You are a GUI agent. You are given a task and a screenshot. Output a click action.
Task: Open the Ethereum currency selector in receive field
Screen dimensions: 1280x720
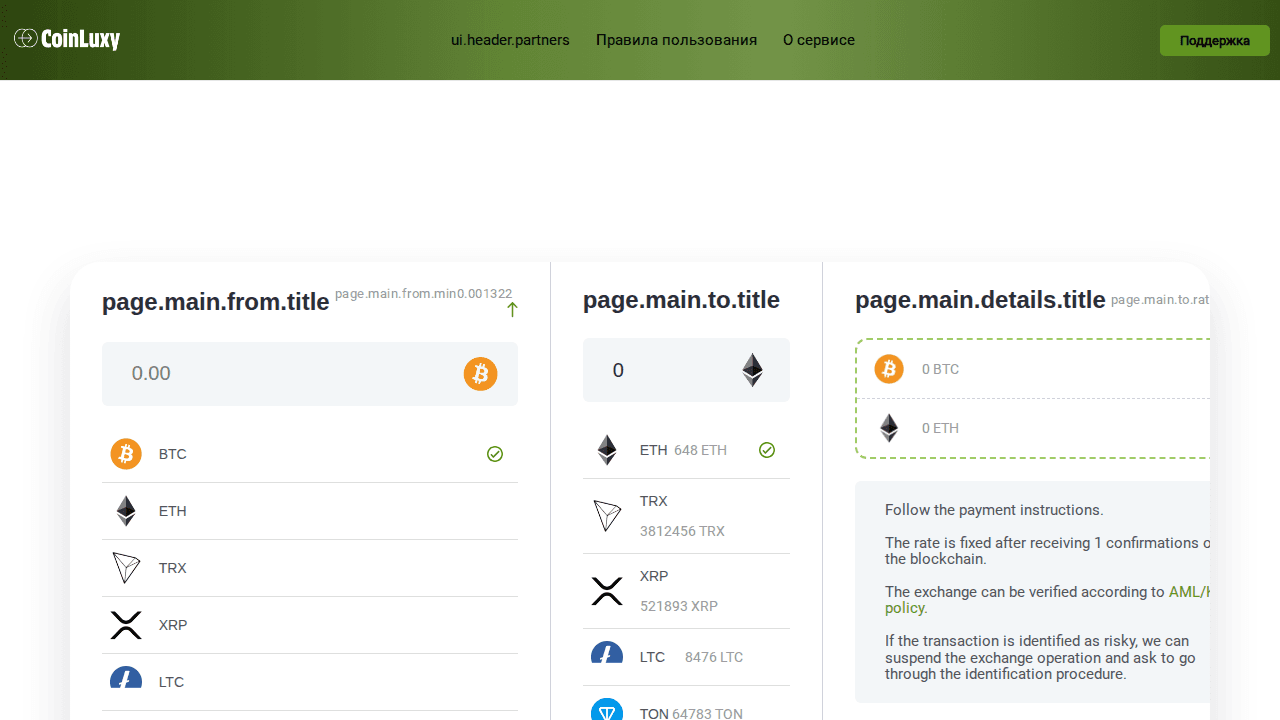tap(753, 370)
